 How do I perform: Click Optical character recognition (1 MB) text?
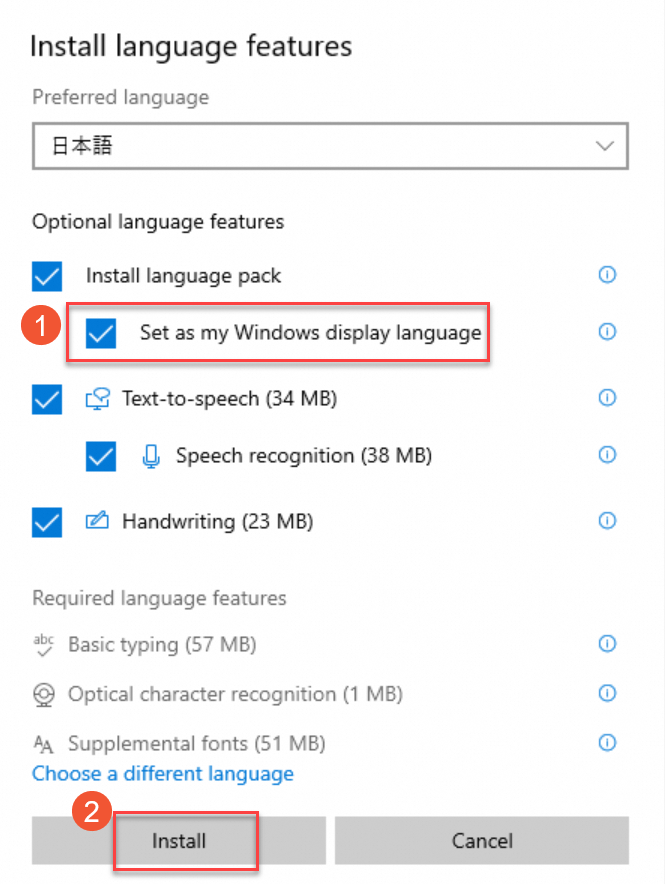pos(236,693)
